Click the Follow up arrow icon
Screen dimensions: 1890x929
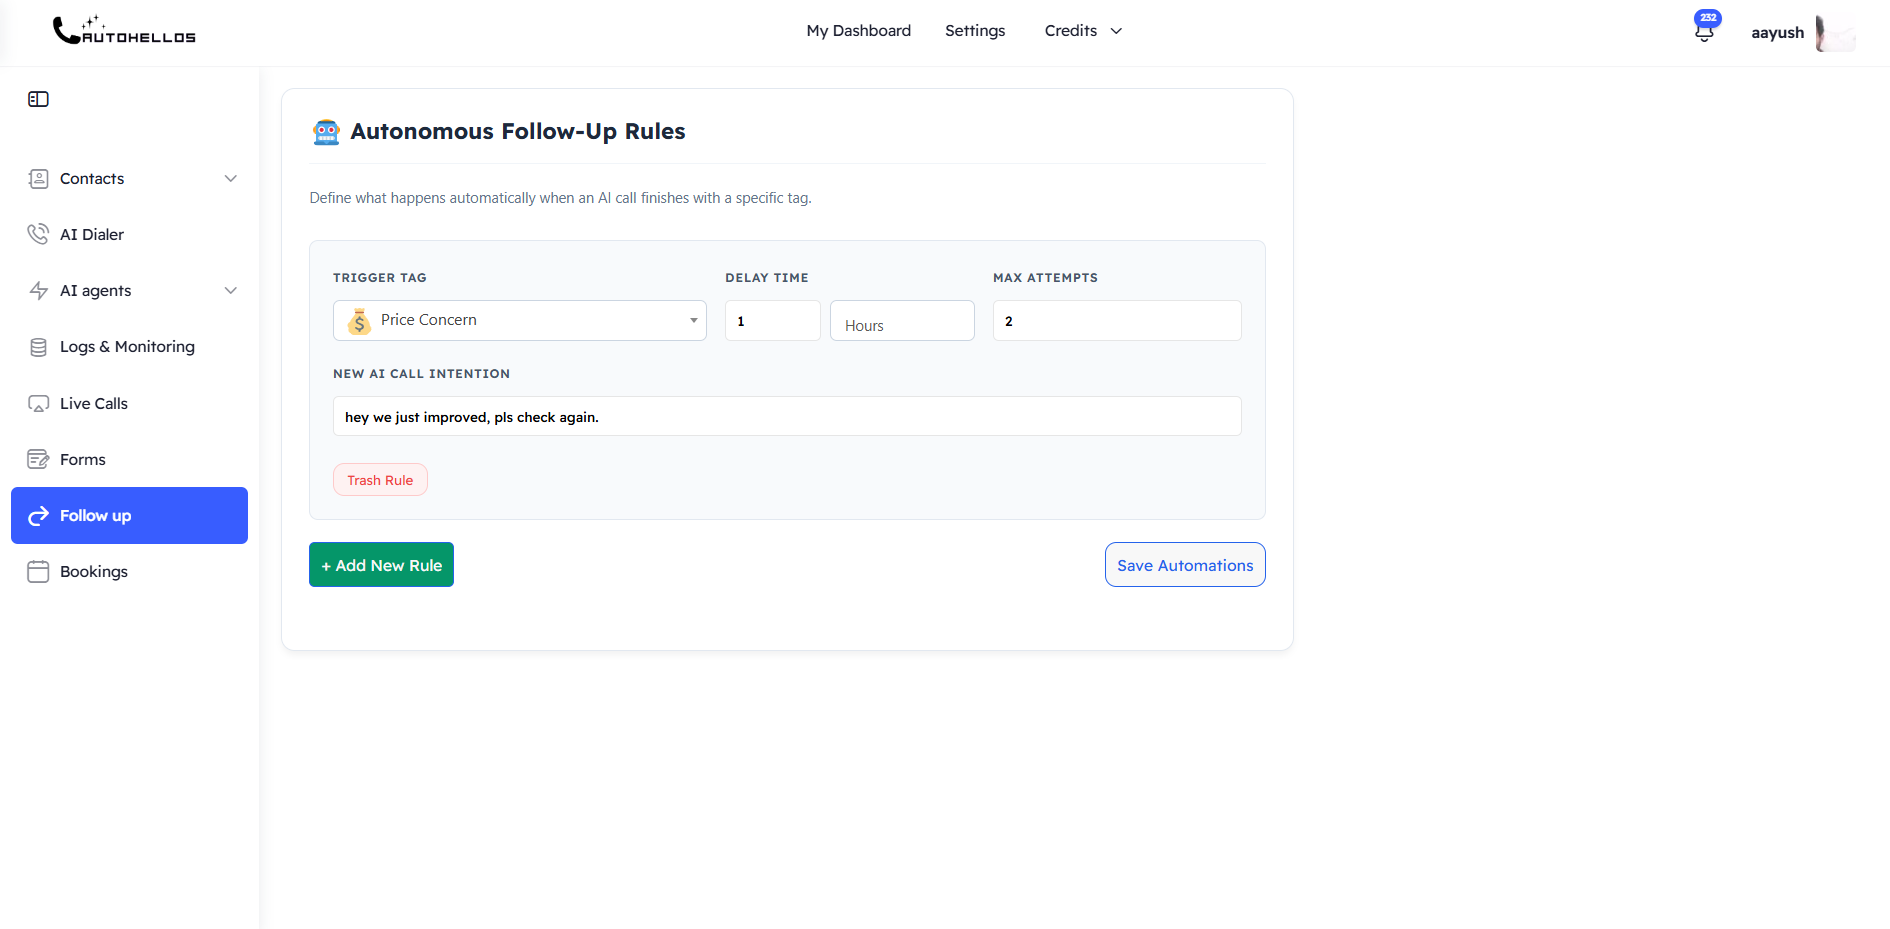38,516
